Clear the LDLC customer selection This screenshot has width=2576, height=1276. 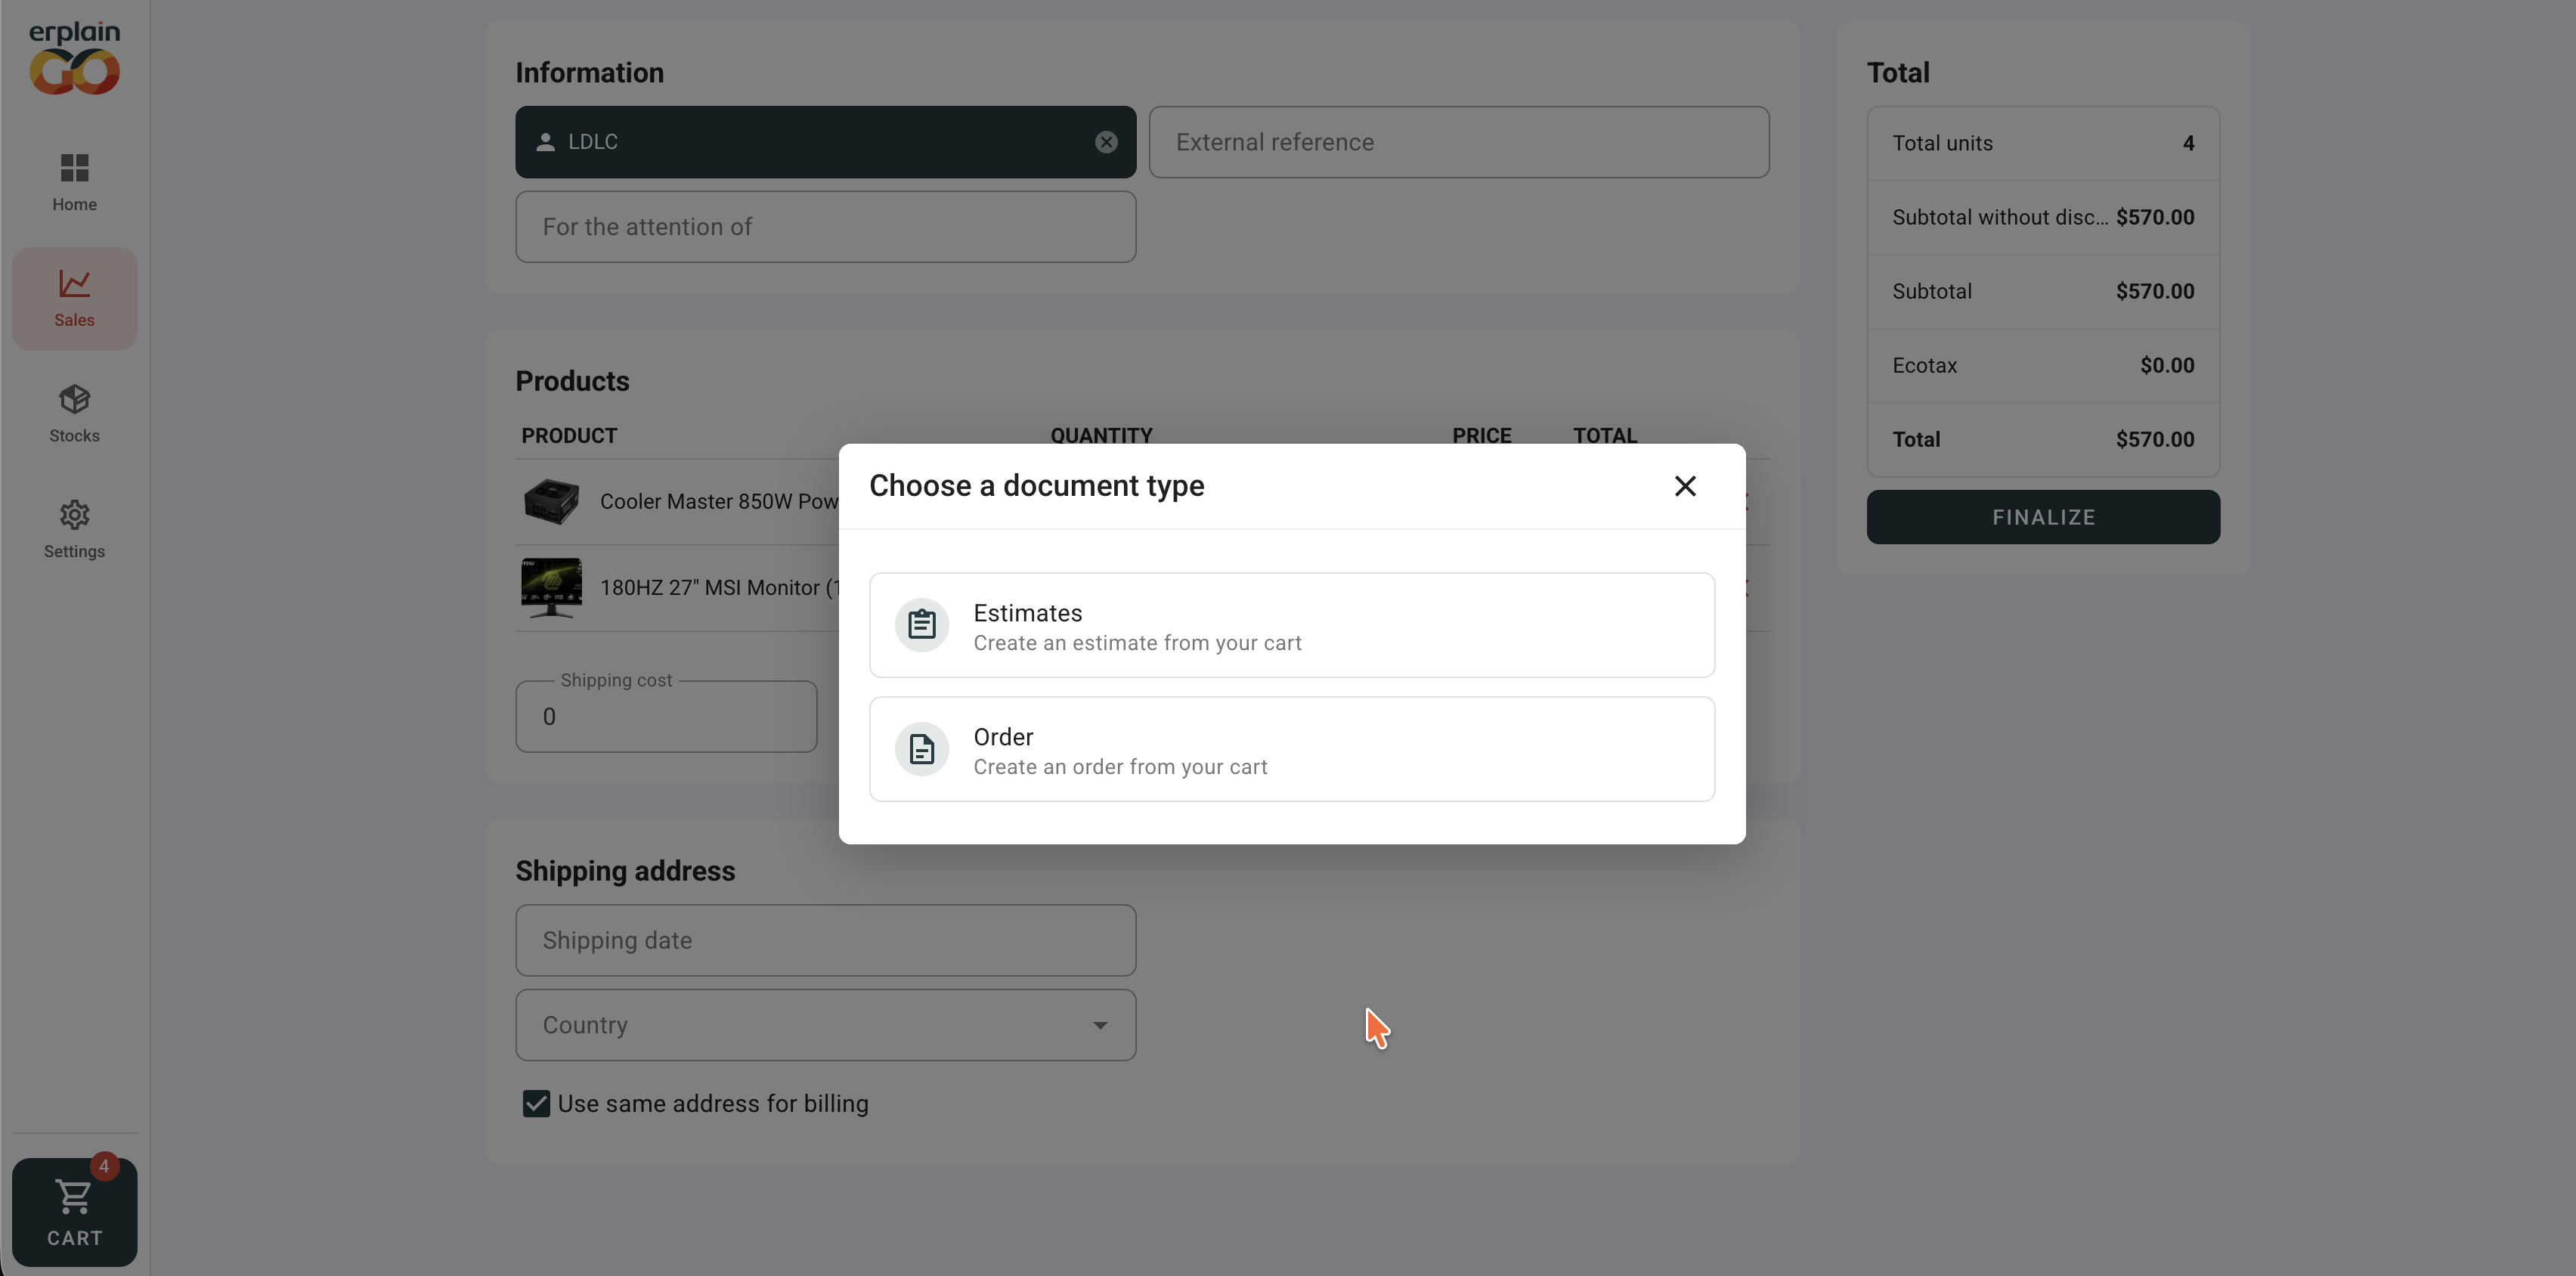[x=1105, y=142]
